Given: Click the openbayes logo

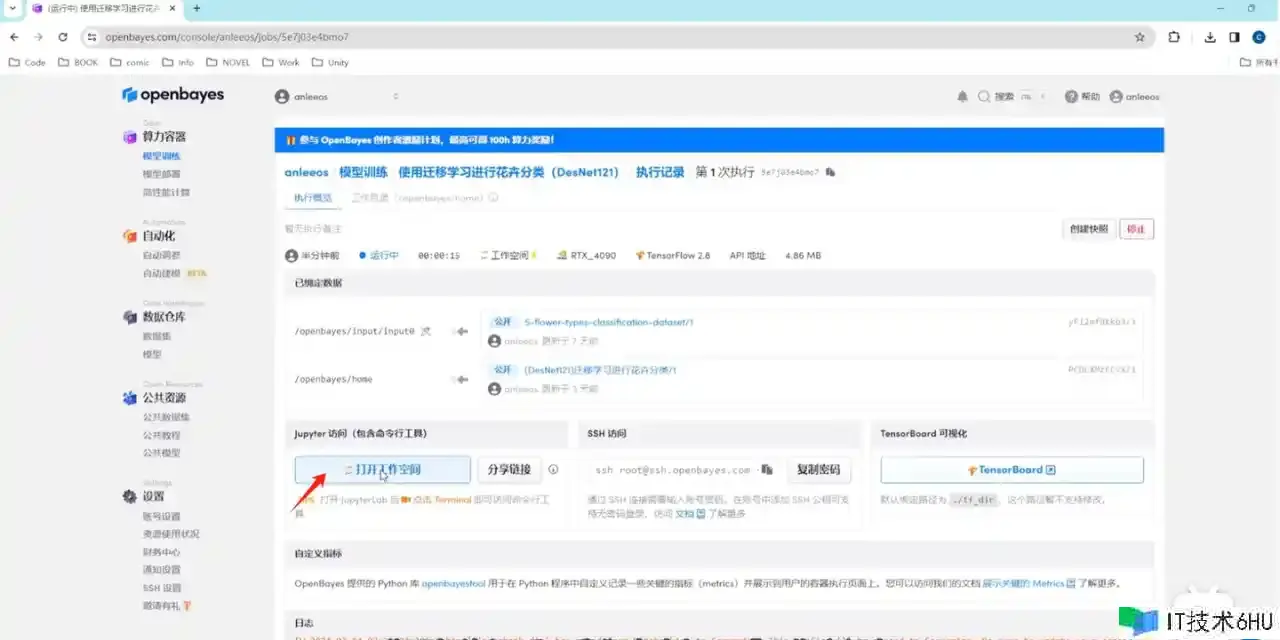Looking at the screenshot, I should click(173, 95).
